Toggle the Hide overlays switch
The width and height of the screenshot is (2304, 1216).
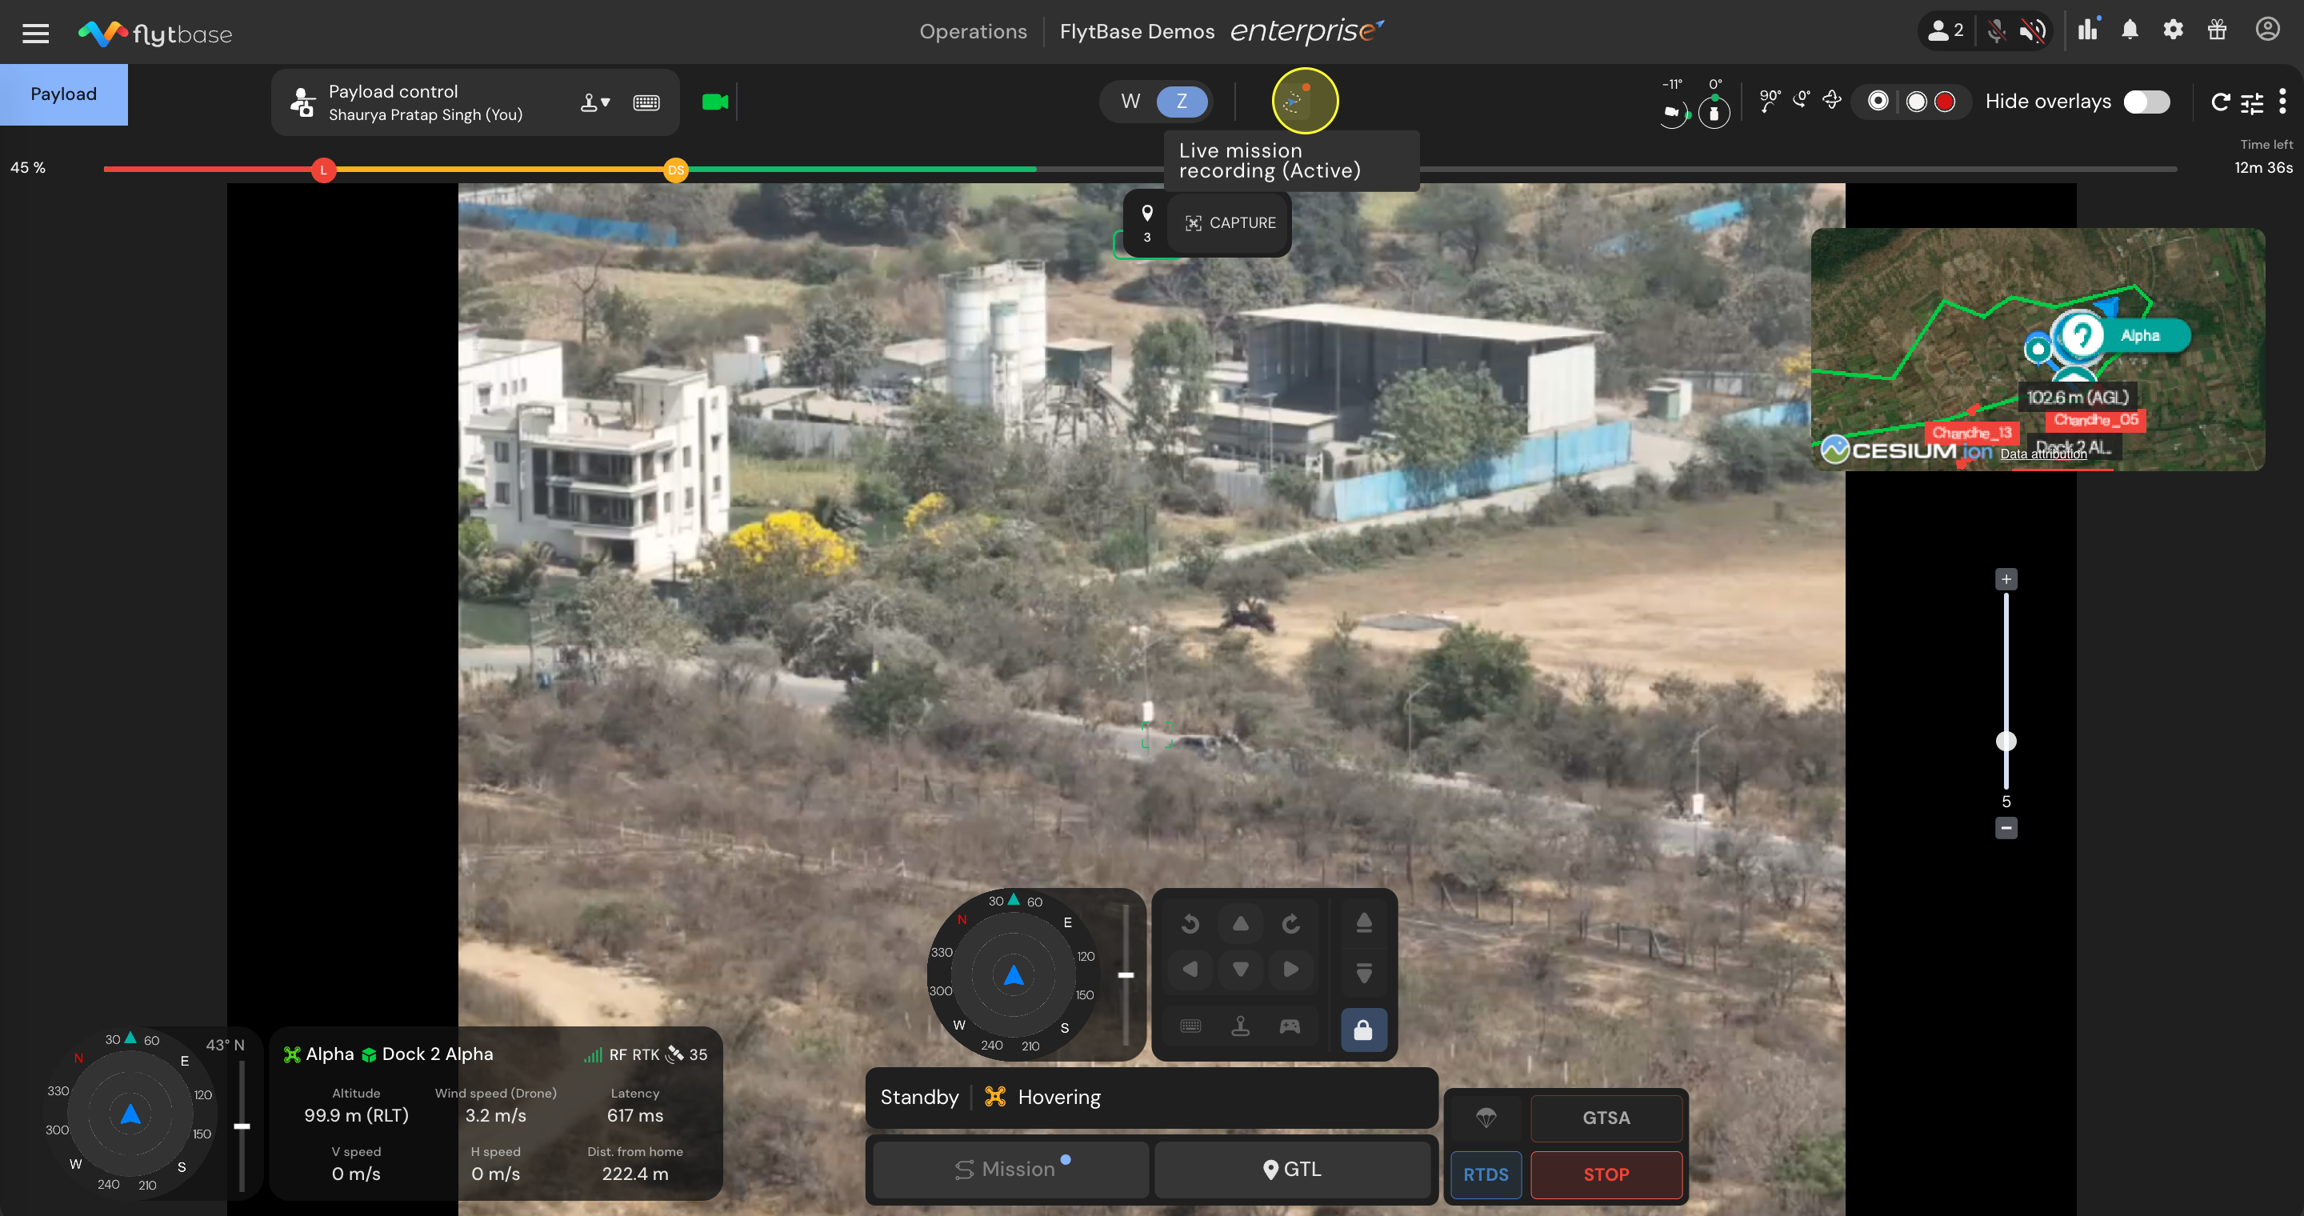(x=2146, y=102)
